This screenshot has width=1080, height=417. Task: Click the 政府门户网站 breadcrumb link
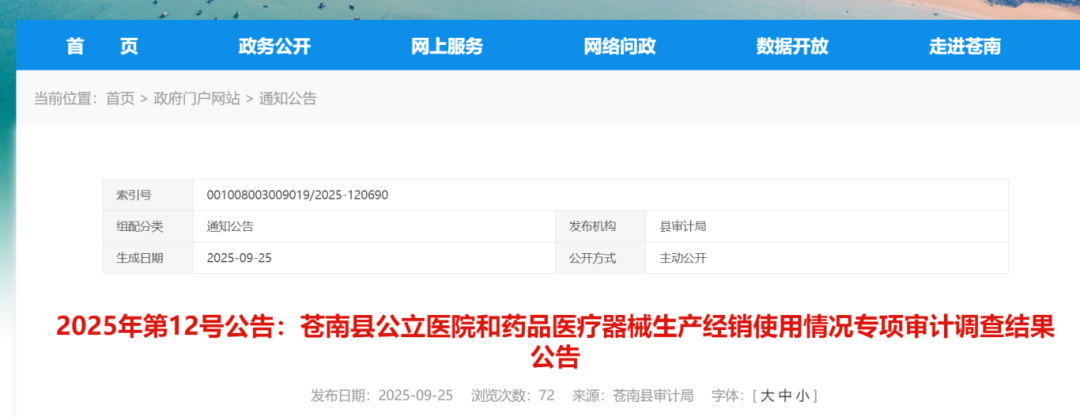pos(197,98)
